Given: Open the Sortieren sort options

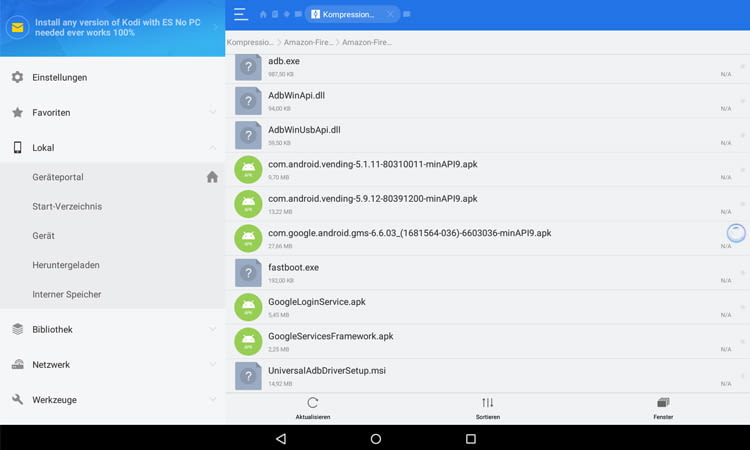Looking at the screenshot, I should coord(488,409).
